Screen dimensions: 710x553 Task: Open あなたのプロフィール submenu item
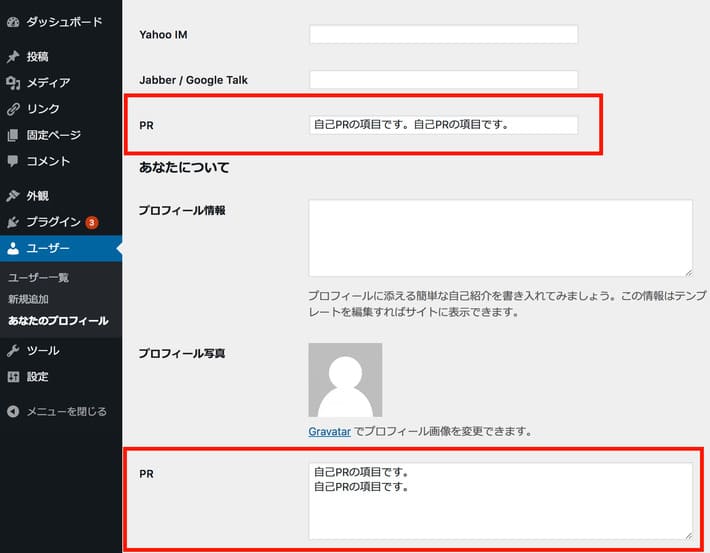pyautogui.click(x=58, y=321)
